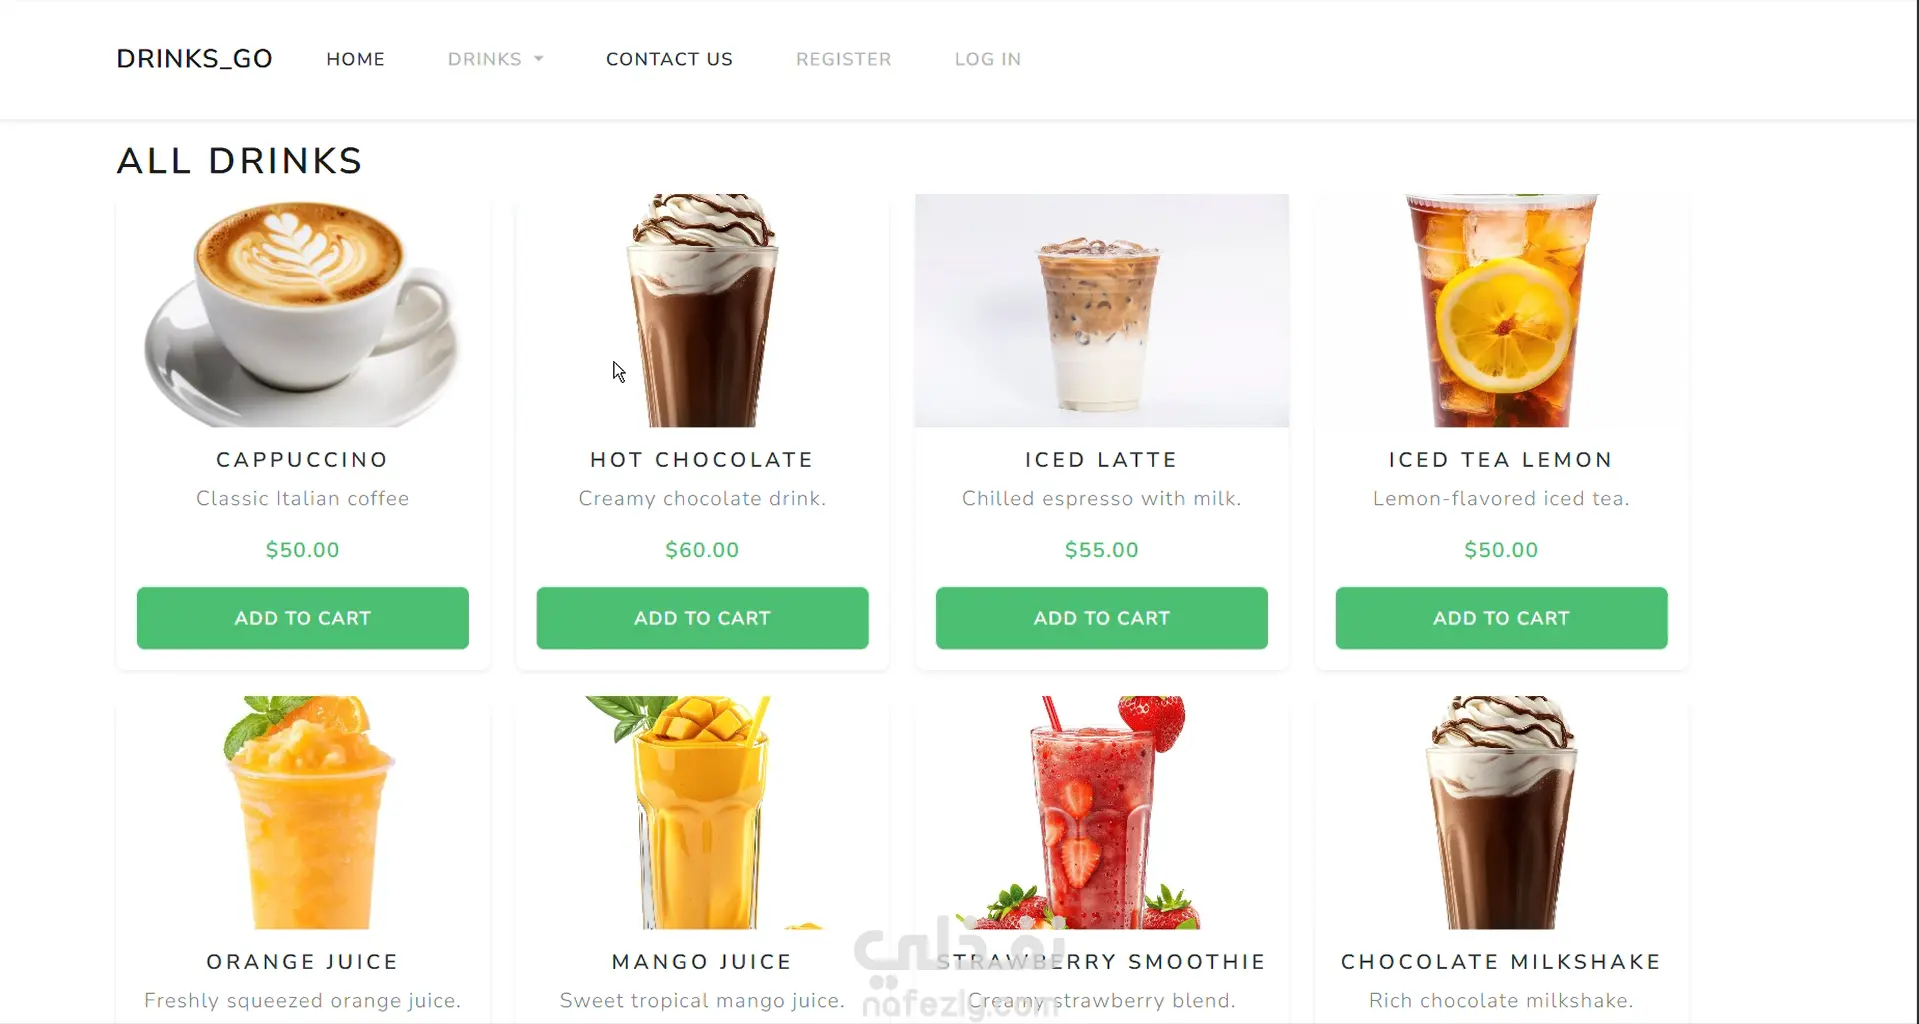Add Cappuccino to cart
1919x1024 pixels.
pos(303,618)
